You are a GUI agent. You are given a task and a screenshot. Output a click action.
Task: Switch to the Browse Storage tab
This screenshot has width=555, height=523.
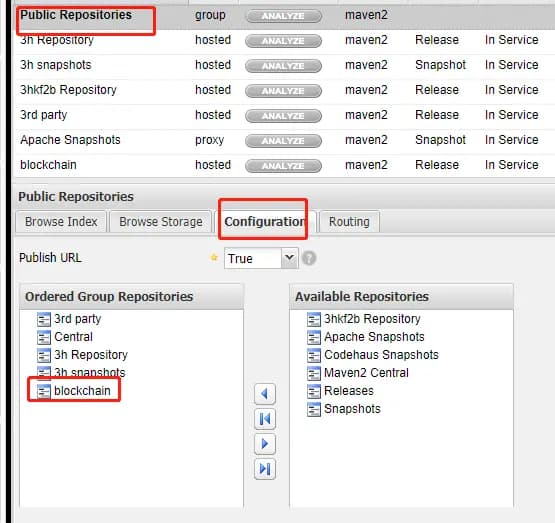pos(161,222)
